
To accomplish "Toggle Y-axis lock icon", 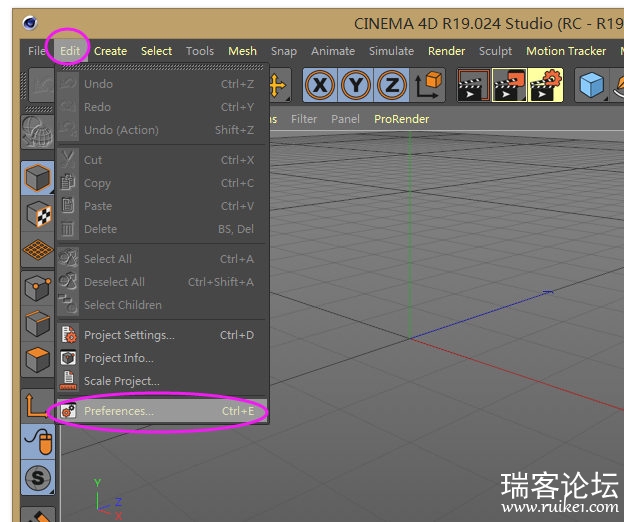I will tap(356, 85).
